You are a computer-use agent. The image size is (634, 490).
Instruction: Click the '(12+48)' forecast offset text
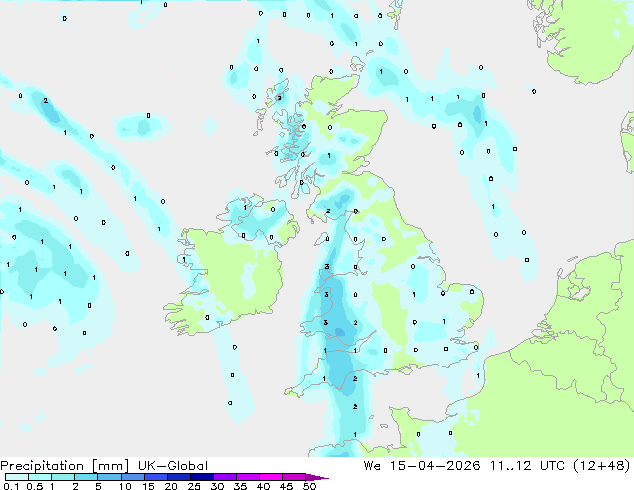click(602, 465)
